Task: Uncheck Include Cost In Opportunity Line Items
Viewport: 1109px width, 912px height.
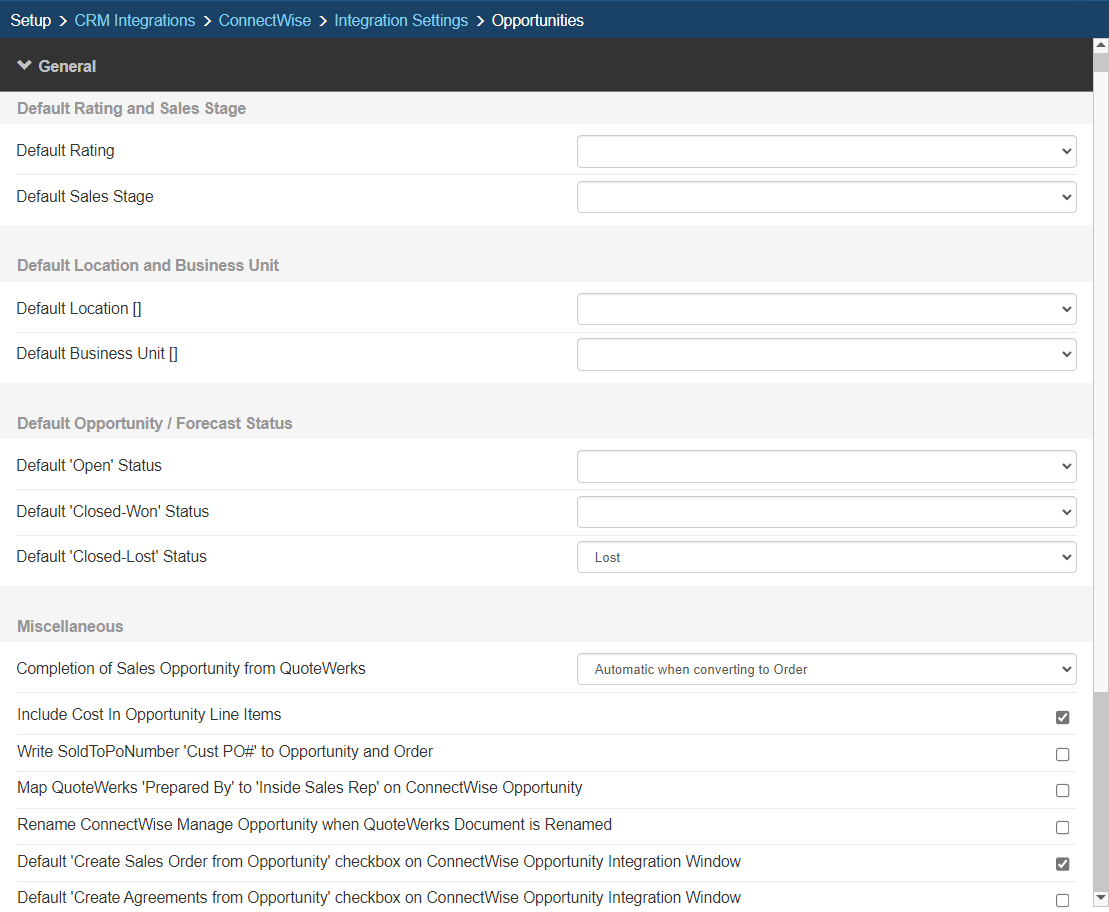Action: tap(1062, 717)
